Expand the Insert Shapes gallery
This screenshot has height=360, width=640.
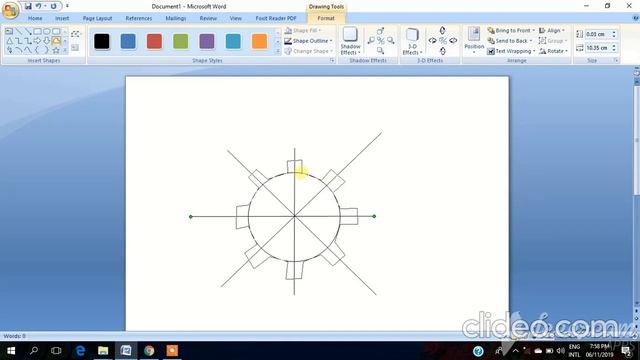65,50
